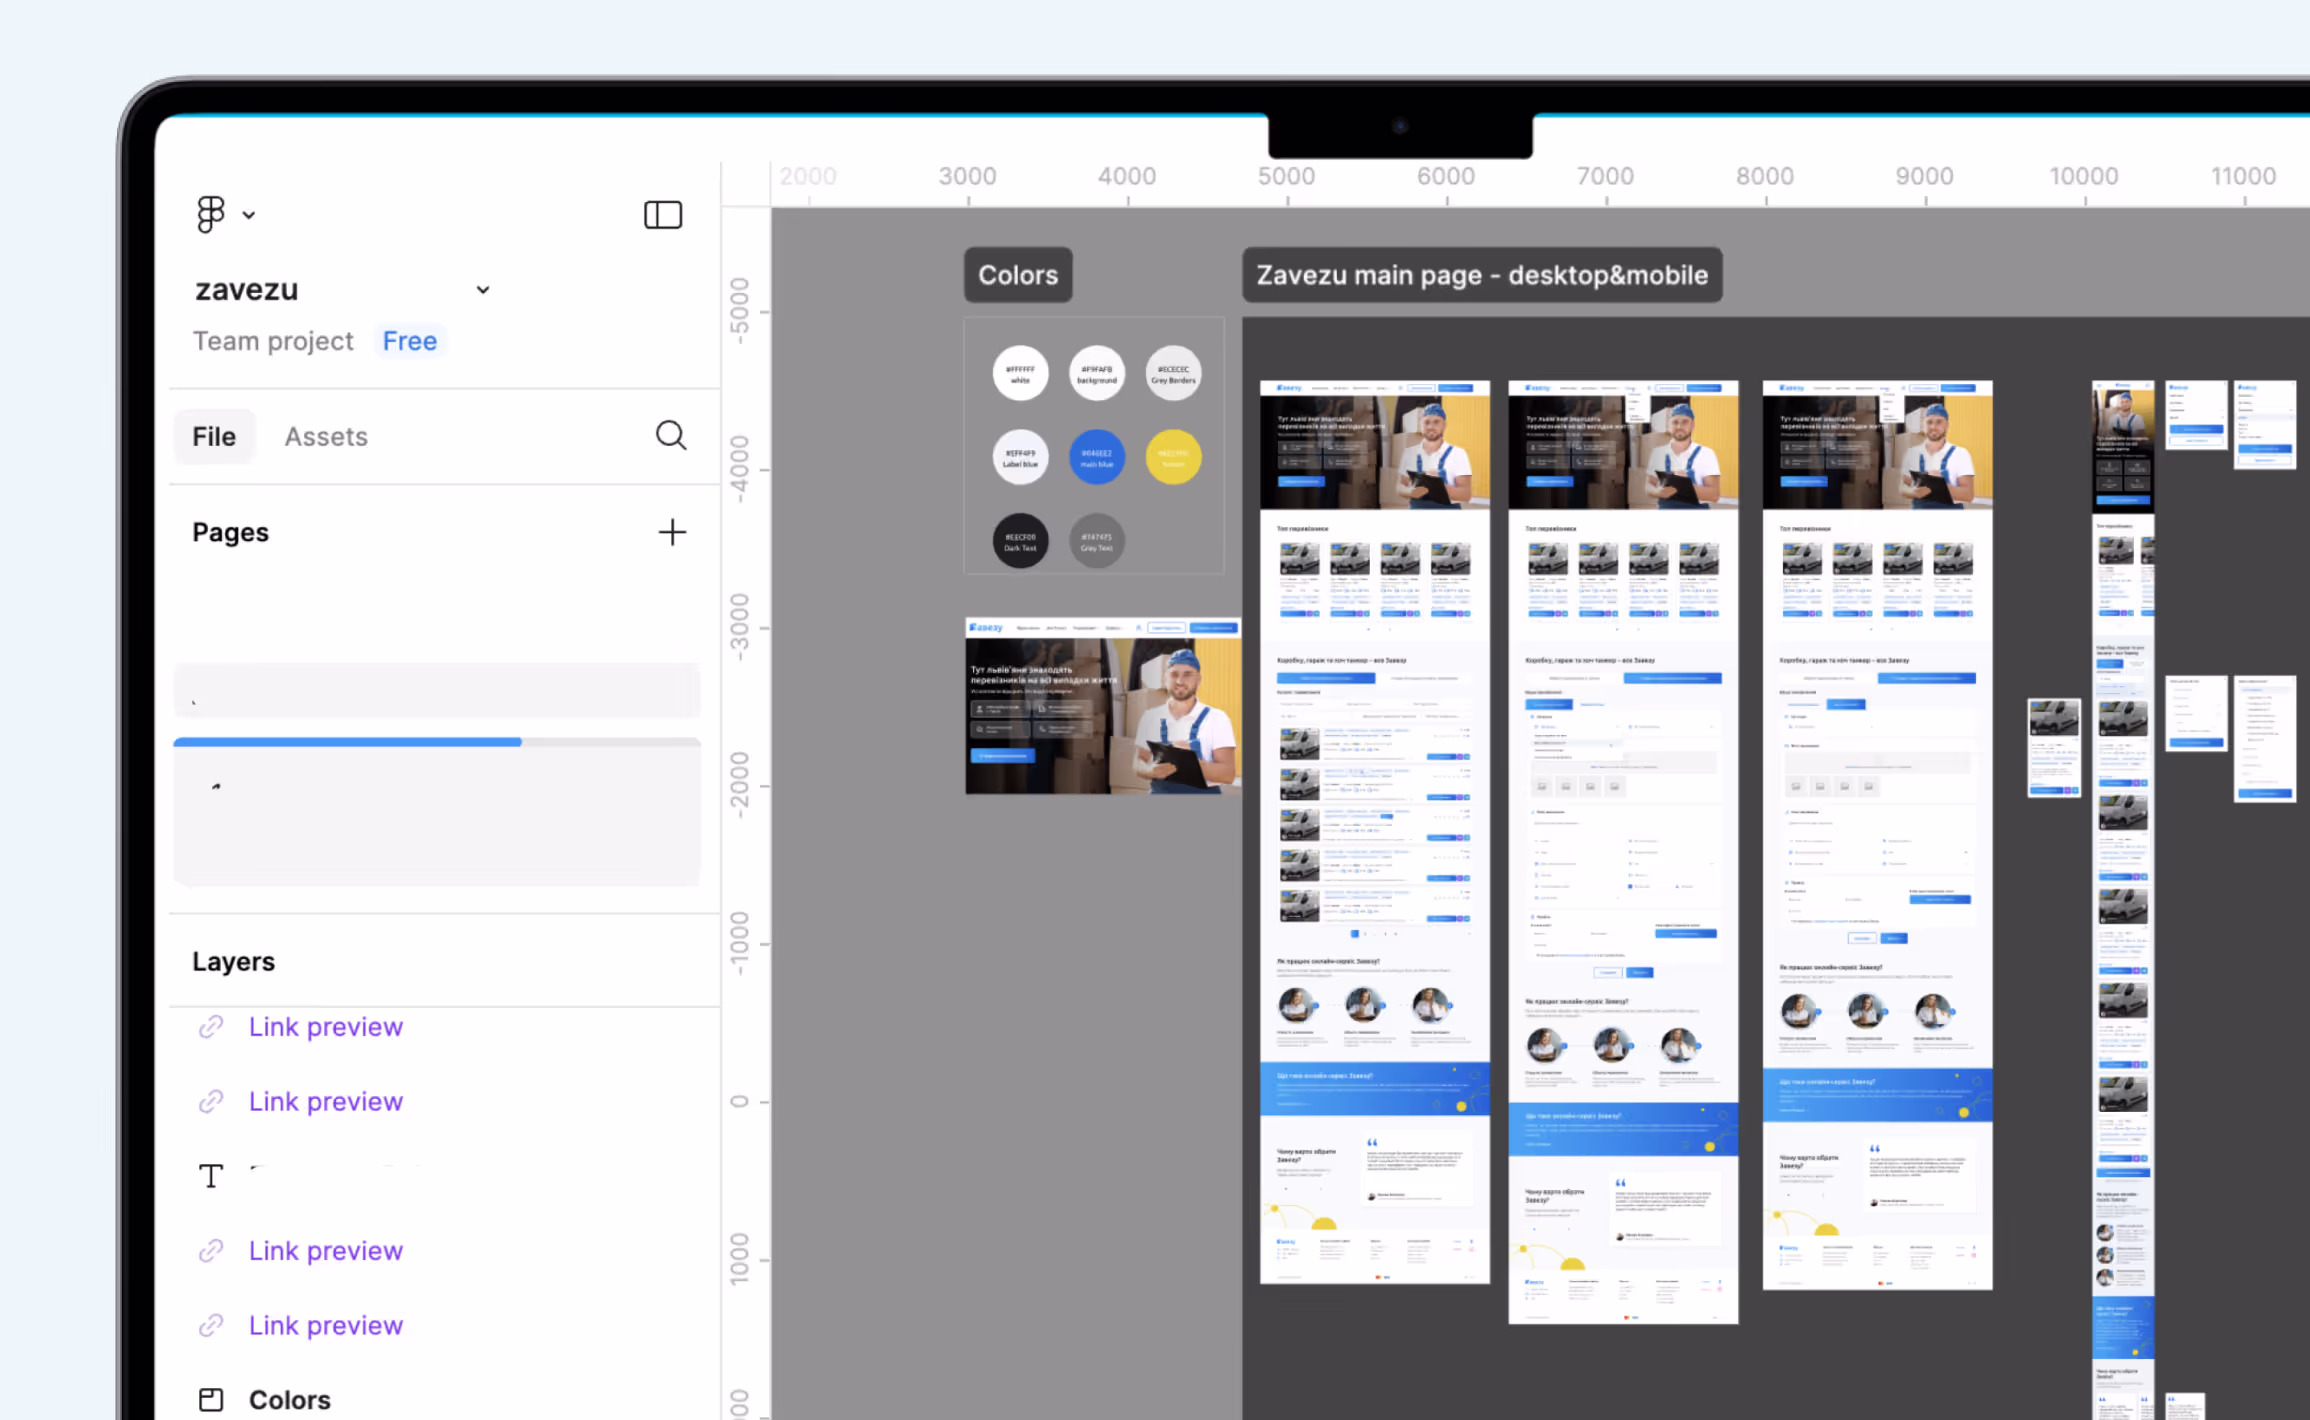This screenshot has width=2310, height=1420.
Task: Select Zavezu main page - desktop&mobile section label
Action: pyautogui.click(x=1482, y=275)
